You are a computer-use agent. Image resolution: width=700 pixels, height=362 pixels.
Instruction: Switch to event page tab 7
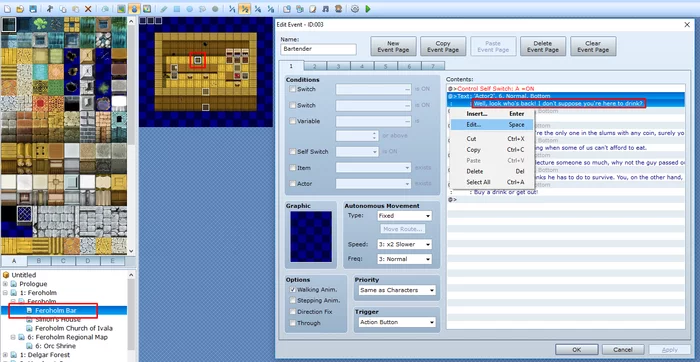433,67
